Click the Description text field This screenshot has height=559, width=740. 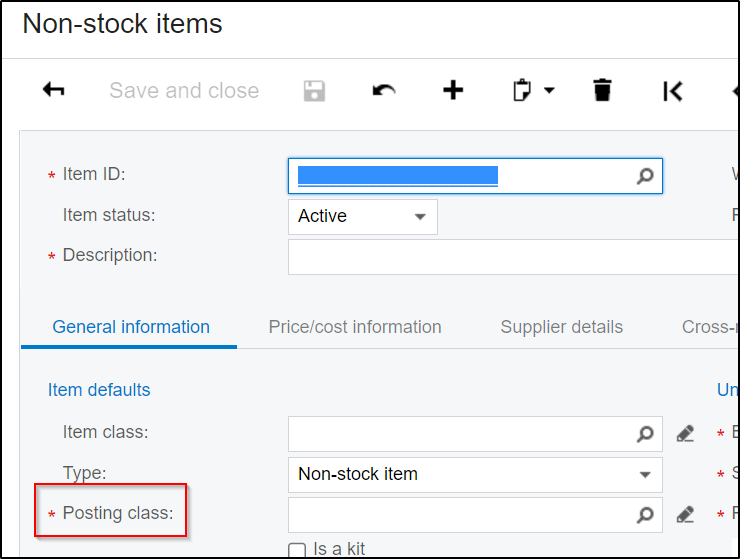[512, 257]
